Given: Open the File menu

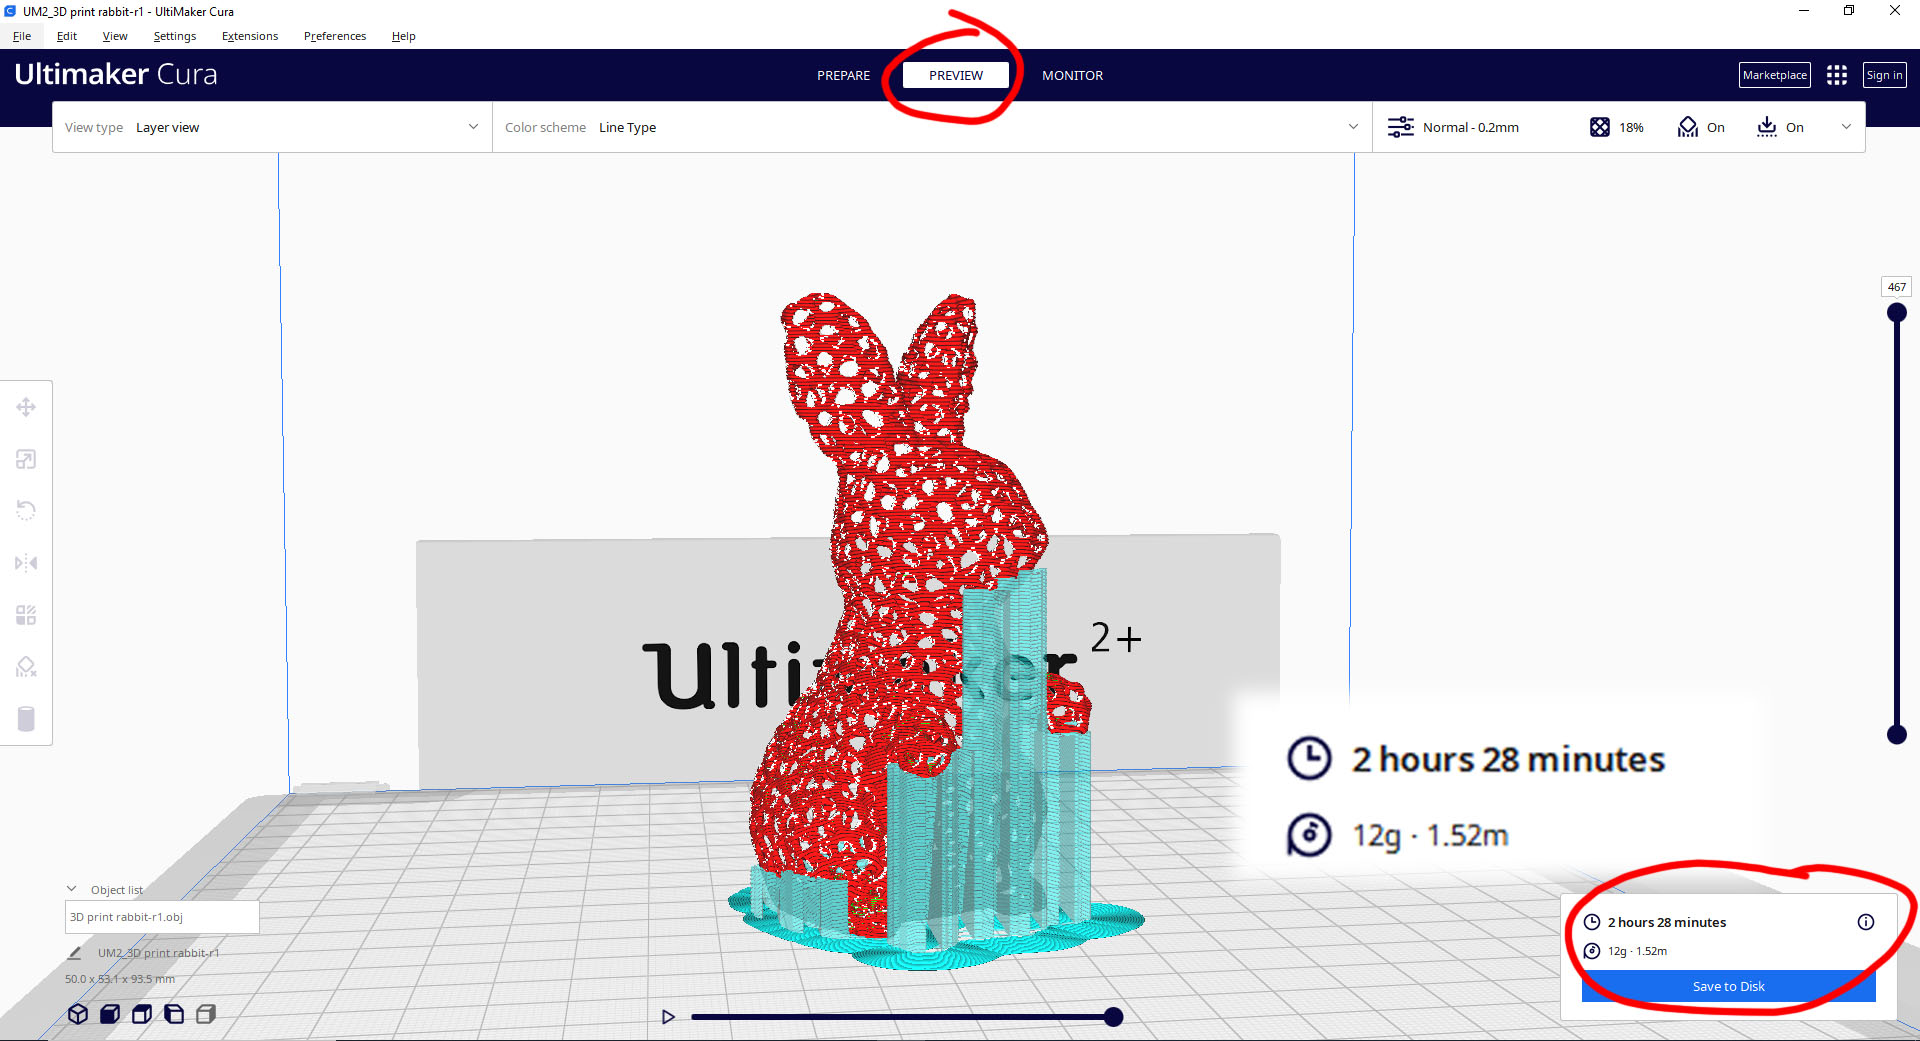Looking at the screenshot, I should coord(22,36).
